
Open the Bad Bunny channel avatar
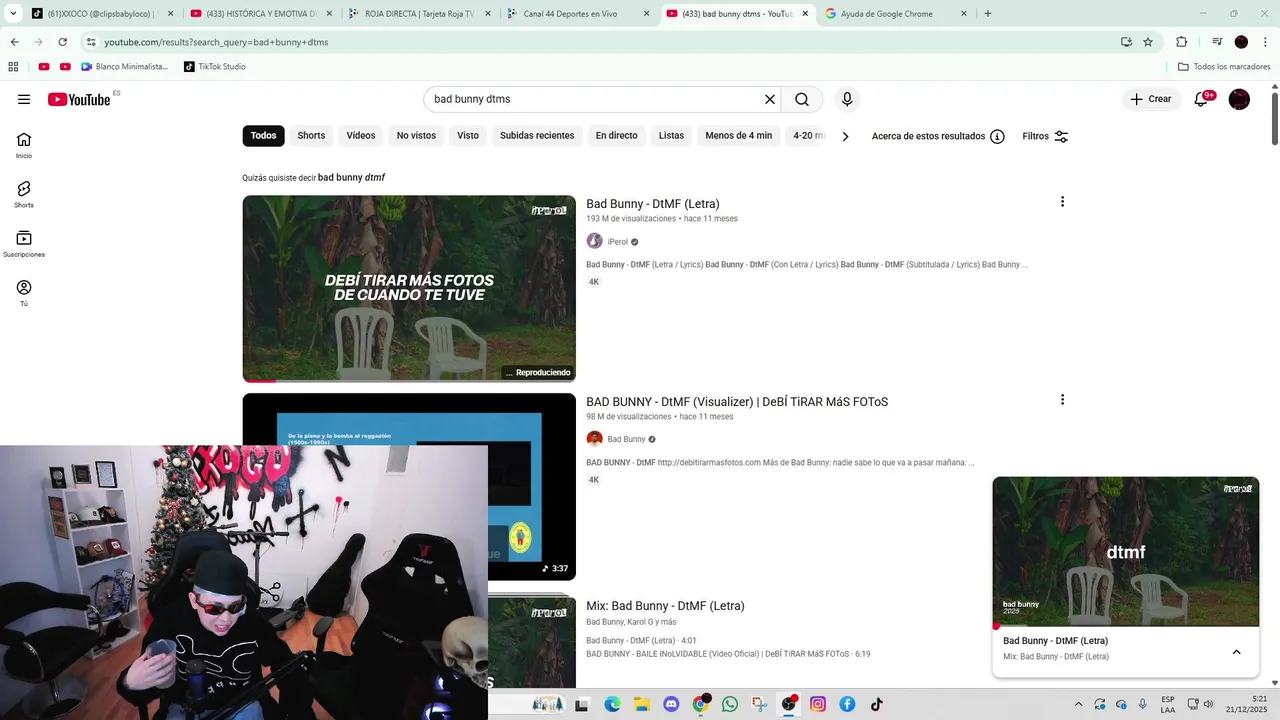pyautogui.click(x=594, y=439)
